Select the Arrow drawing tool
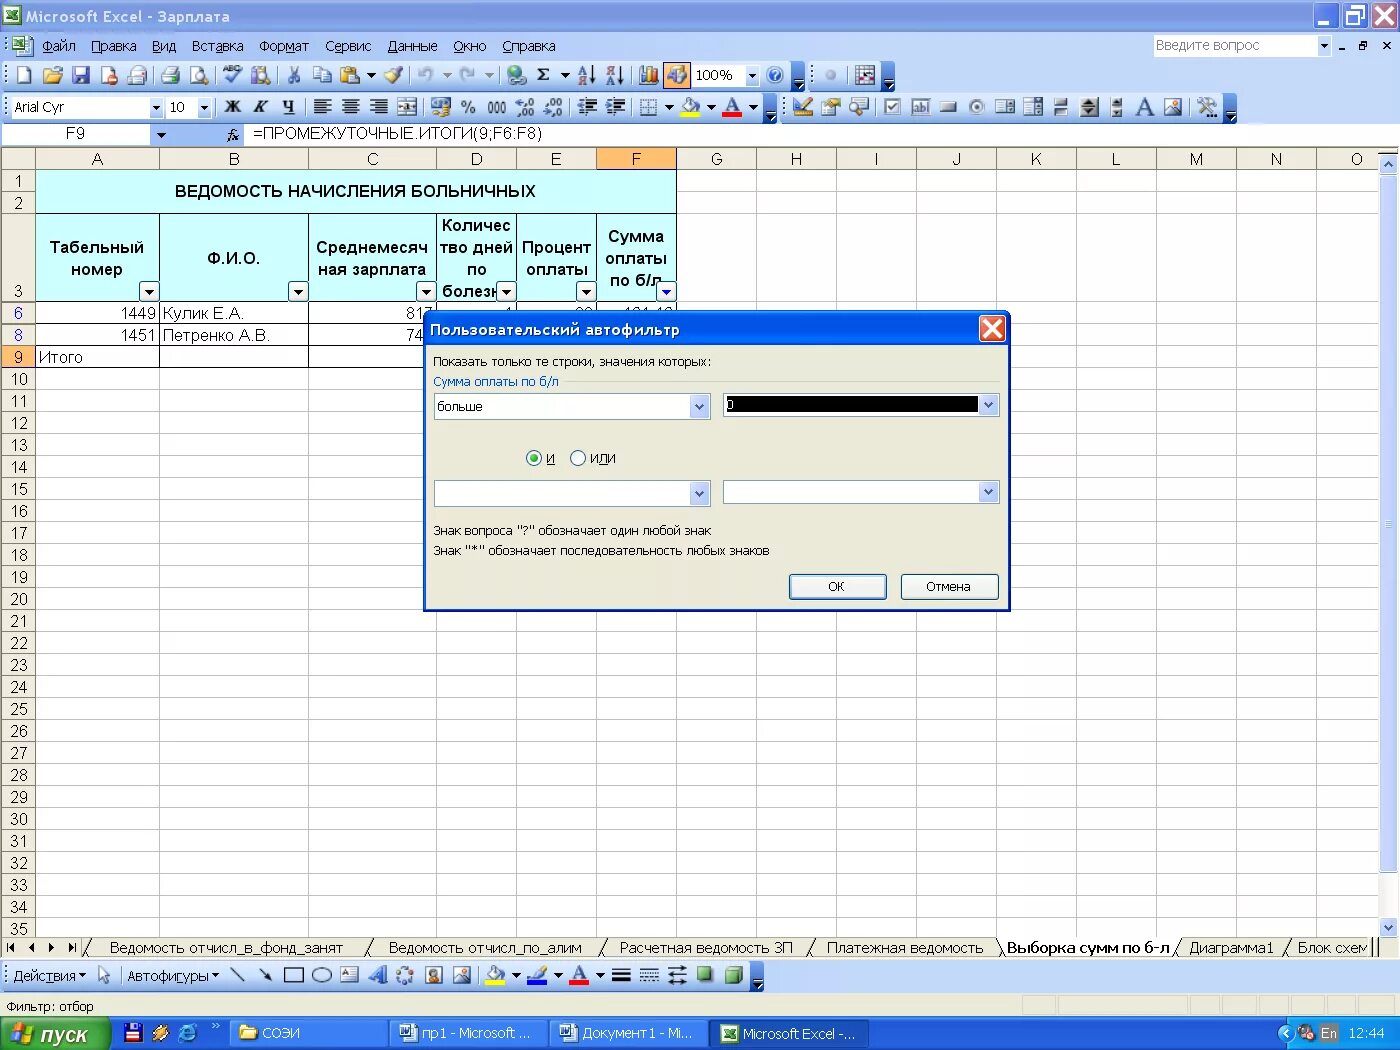The image size is (1400, 1050). click(265, 975)
